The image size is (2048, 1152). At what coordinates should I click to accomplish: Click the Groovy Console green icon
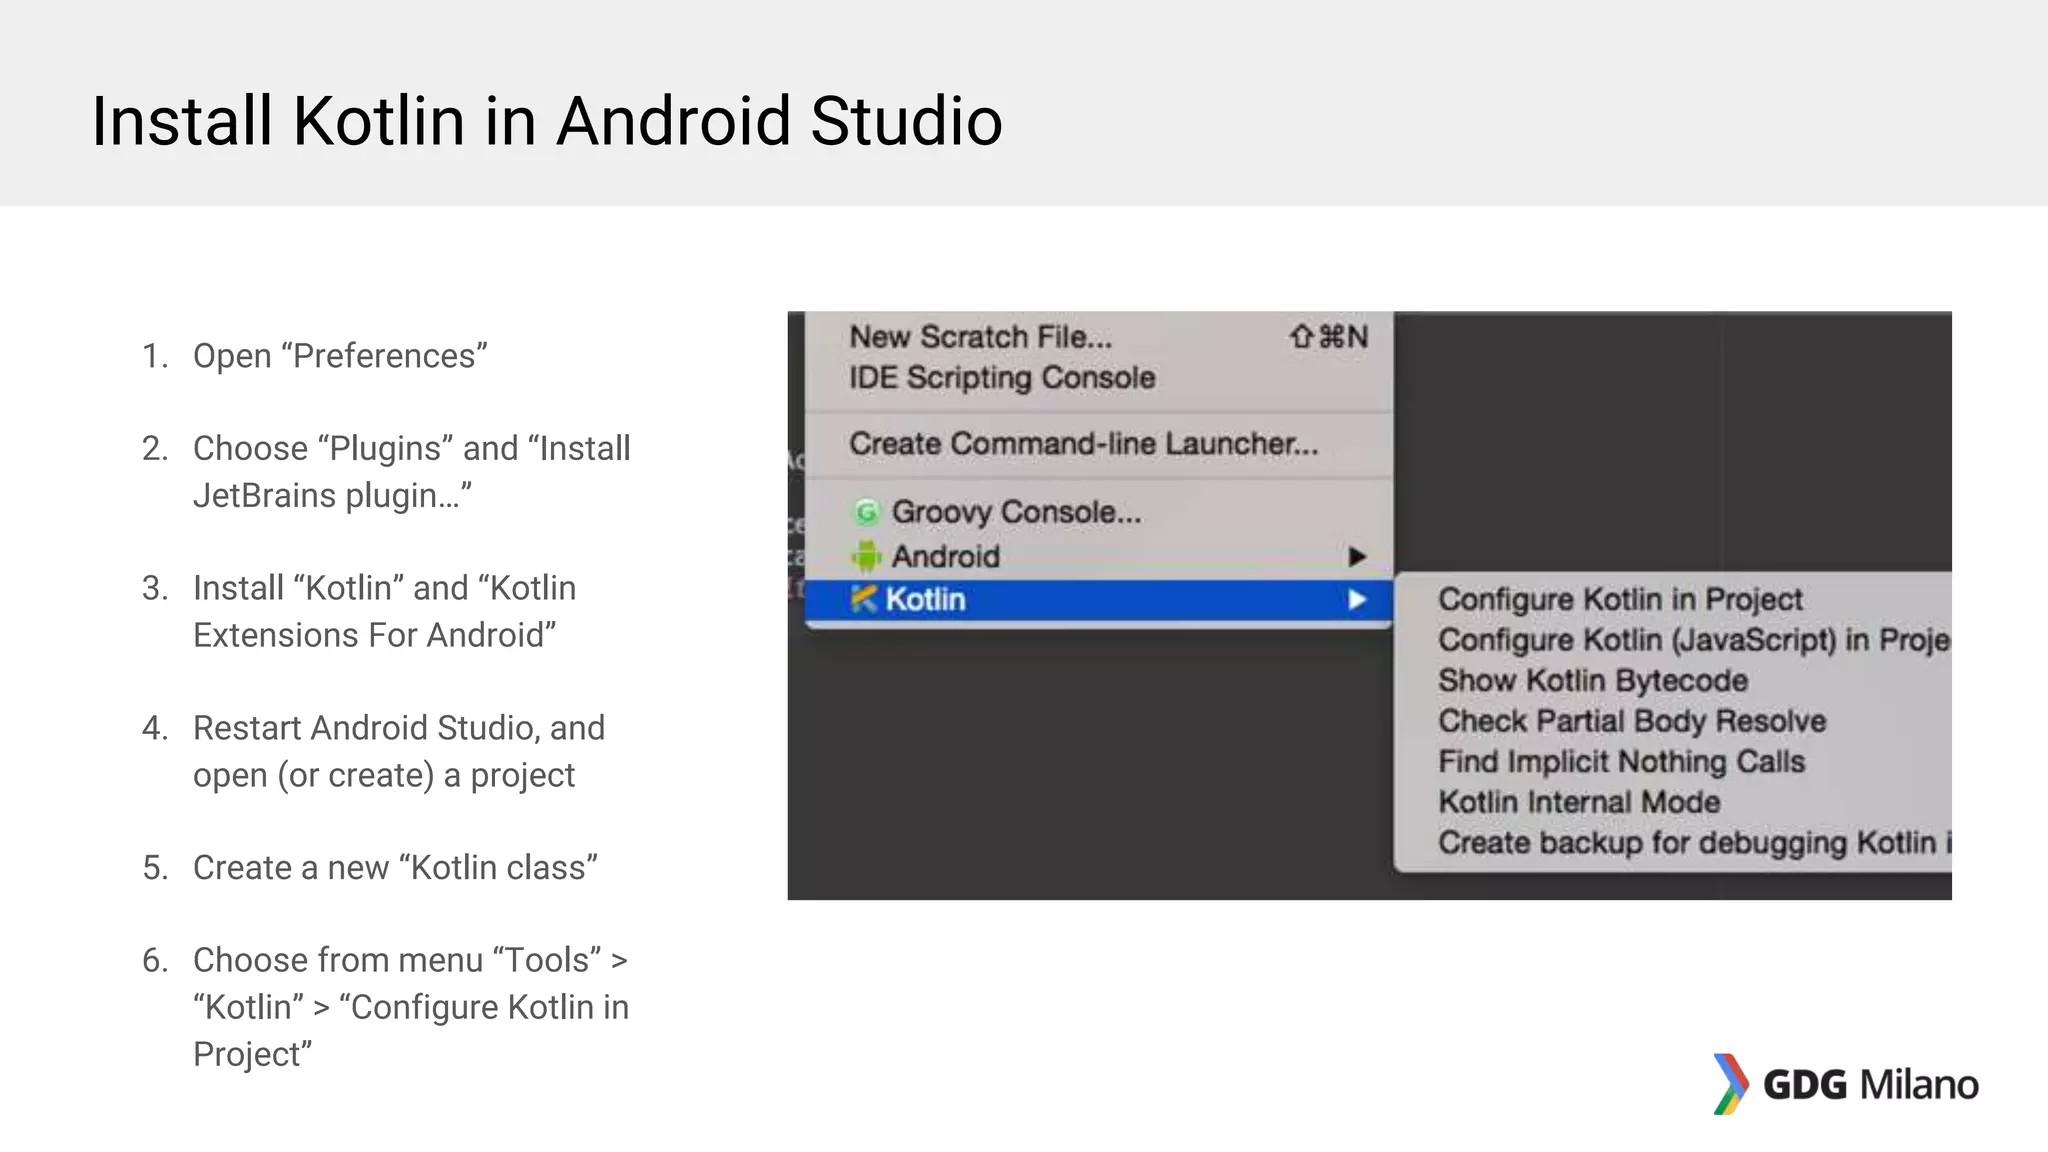click(x=866, y=512)
